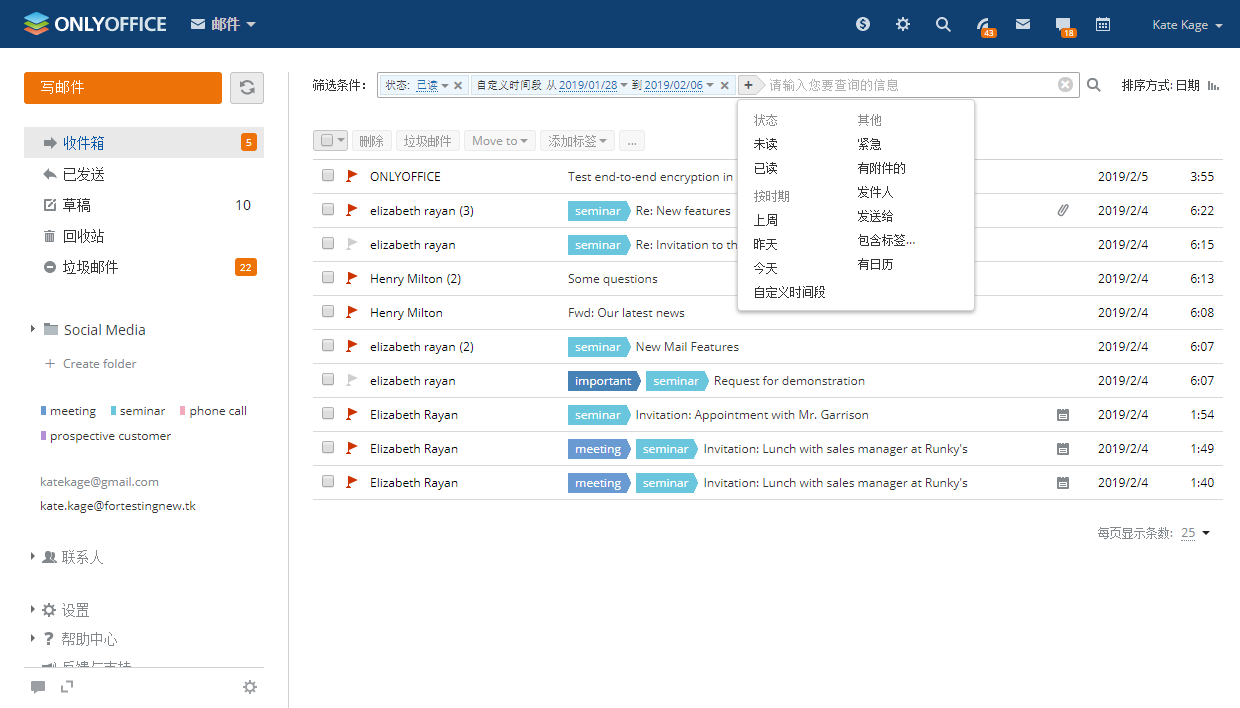
Task: Click the attachment paperclip on Re: New features
Action: [1063, 211]
